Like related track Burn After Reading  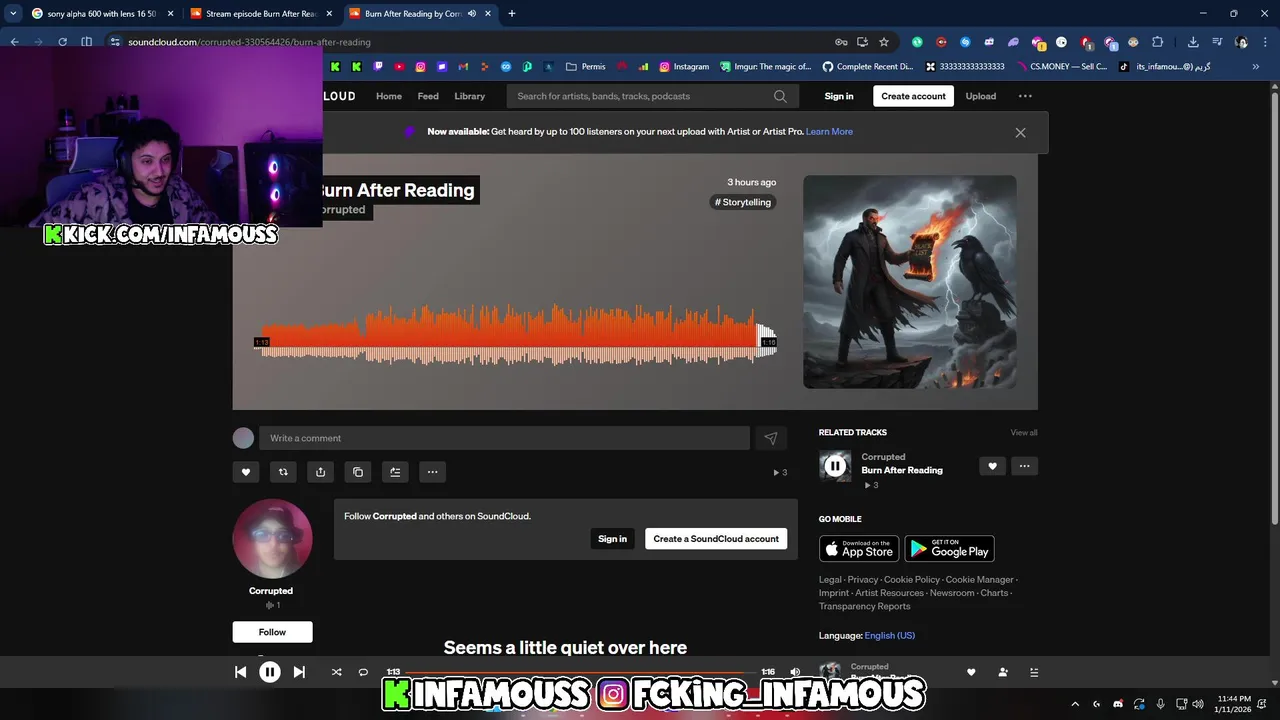(992, 466)
